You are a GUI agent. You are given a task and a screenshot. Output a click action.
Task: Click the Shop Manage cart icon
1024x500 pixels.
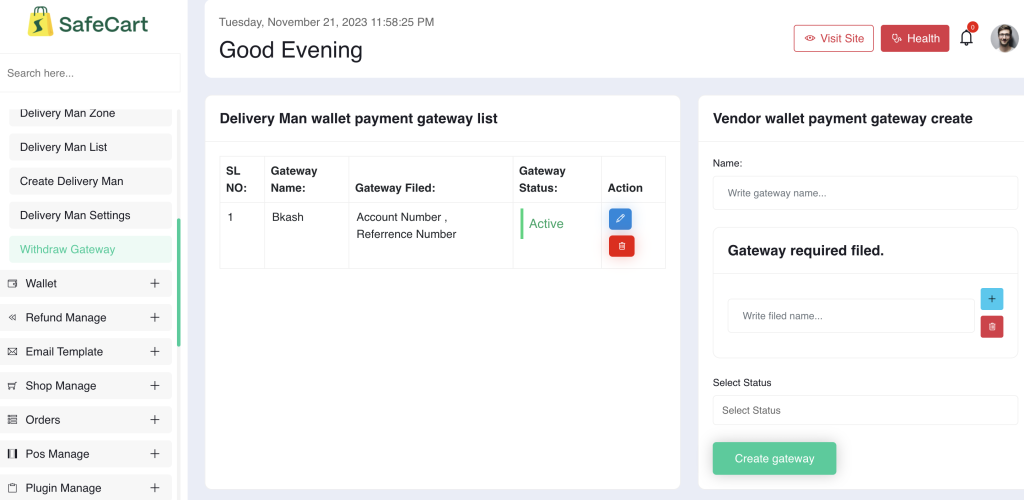click(x=12, y=386)
